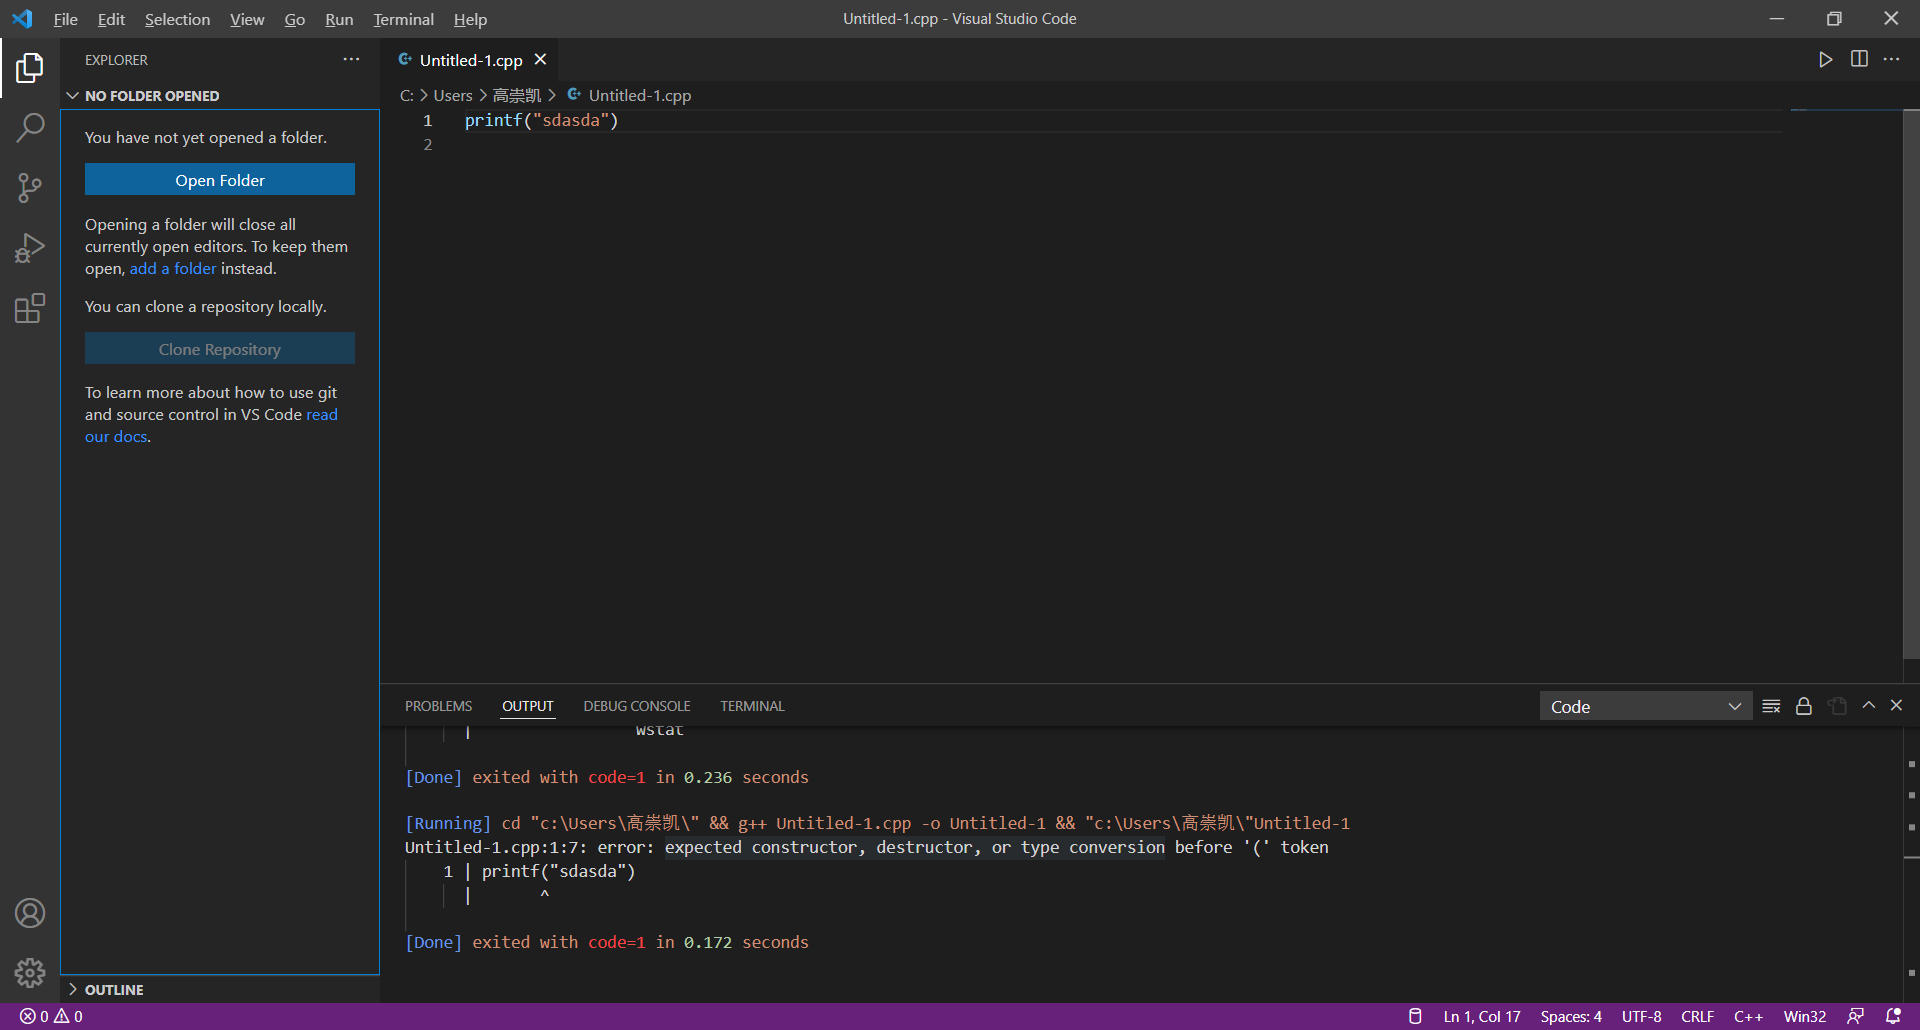Change indentation via Spaces: 4

[1571, 1016]
